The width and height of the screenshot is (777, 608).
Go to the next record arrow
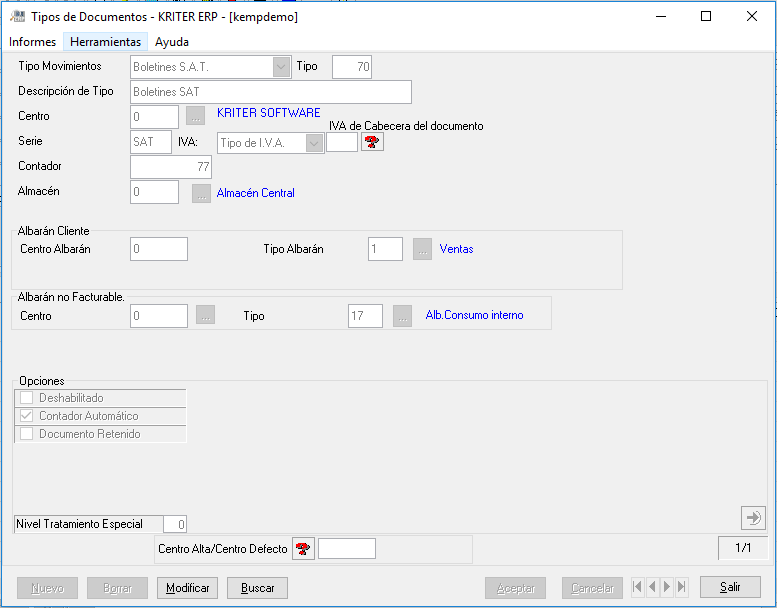(667, 587)
